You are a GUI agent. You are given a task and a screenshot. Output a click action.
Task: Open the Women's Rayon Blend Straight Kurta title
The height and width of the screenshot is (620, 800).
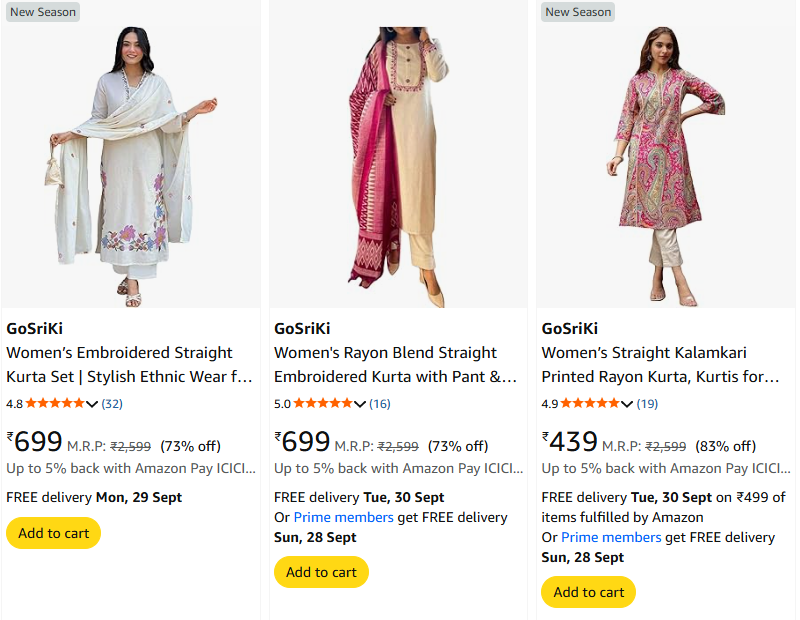pyautogui.click(x=396, y=365)
